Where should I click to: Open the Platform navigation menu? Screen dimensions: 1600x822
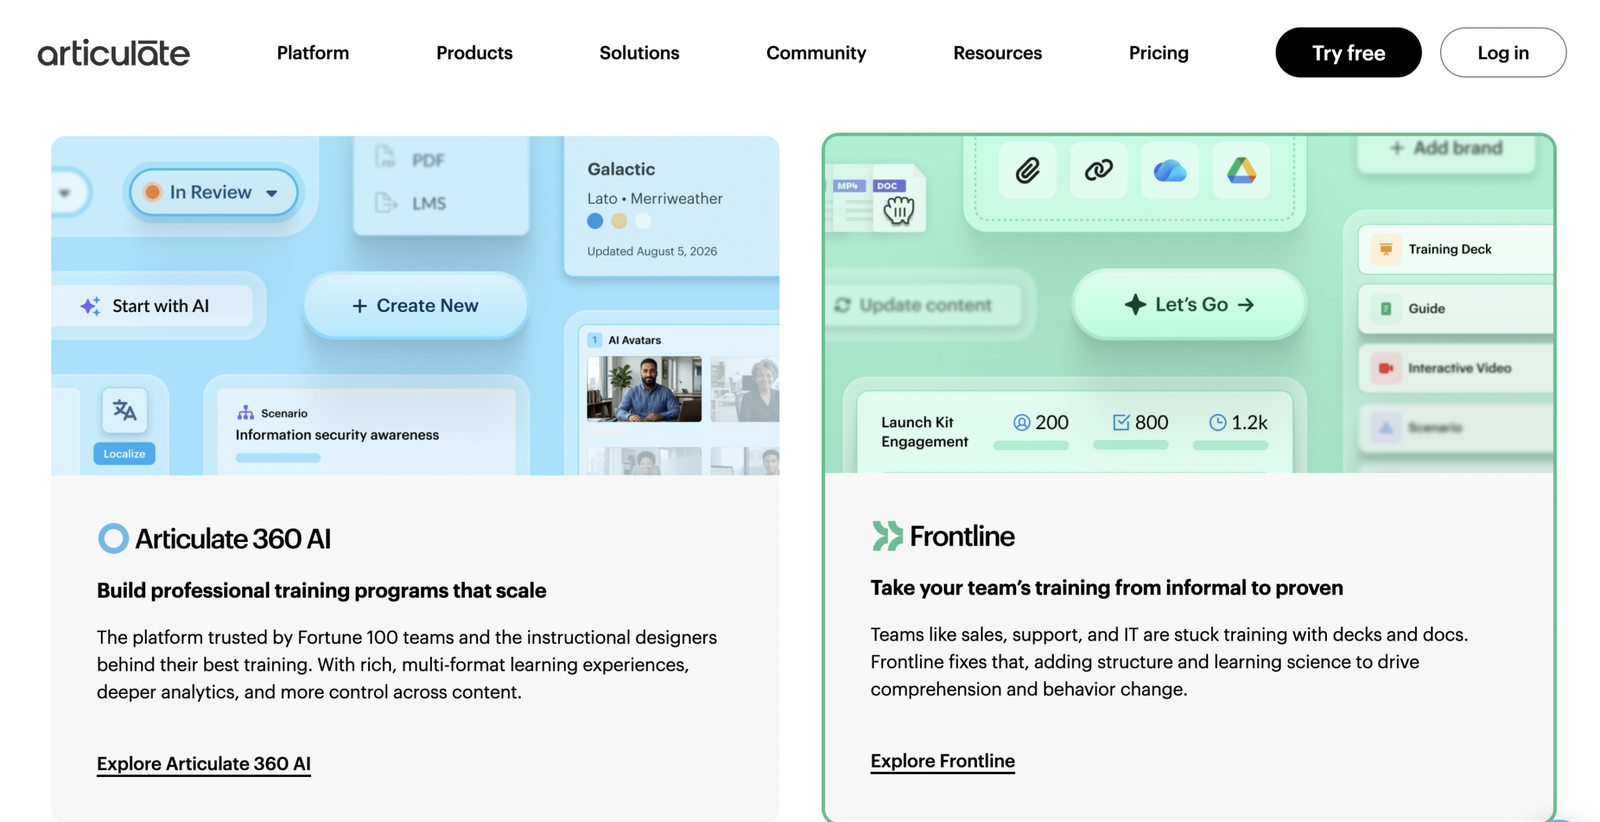(x=313, y=53)
